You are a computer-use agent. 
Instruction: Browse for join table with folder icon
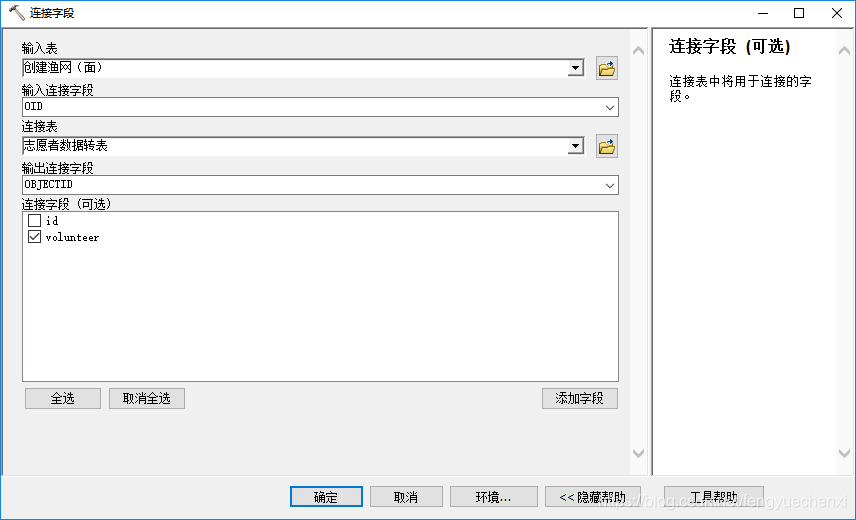point(607,146)
